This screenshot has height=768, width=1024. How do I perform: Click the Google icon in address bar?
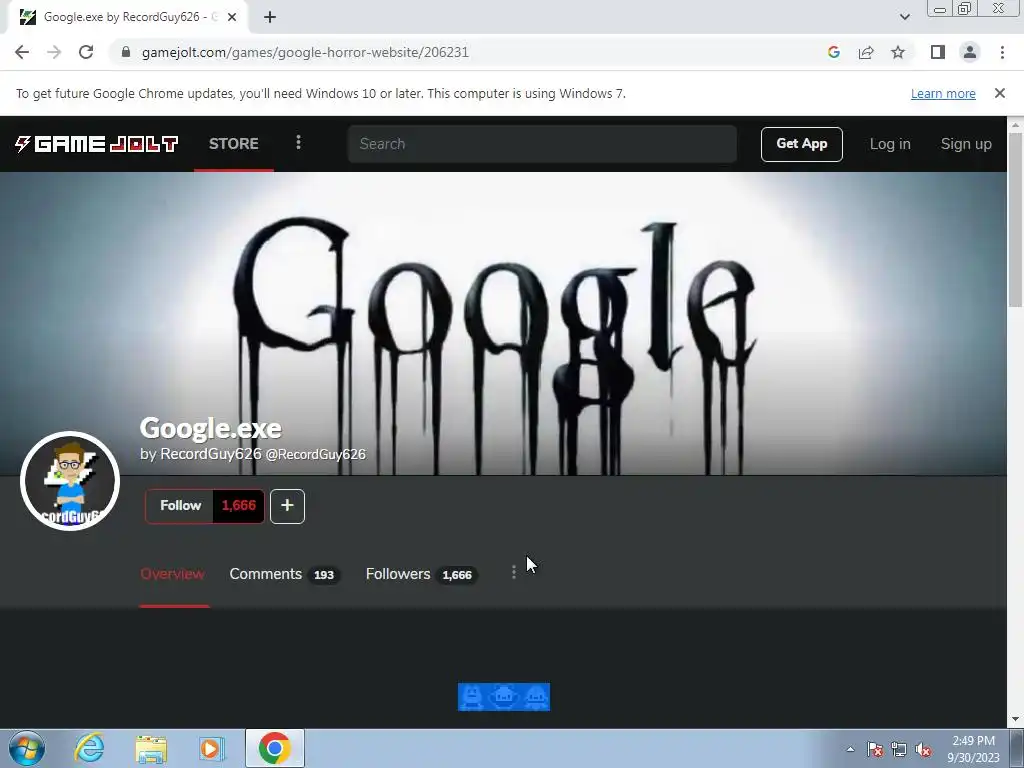click(x=833, y=52)
